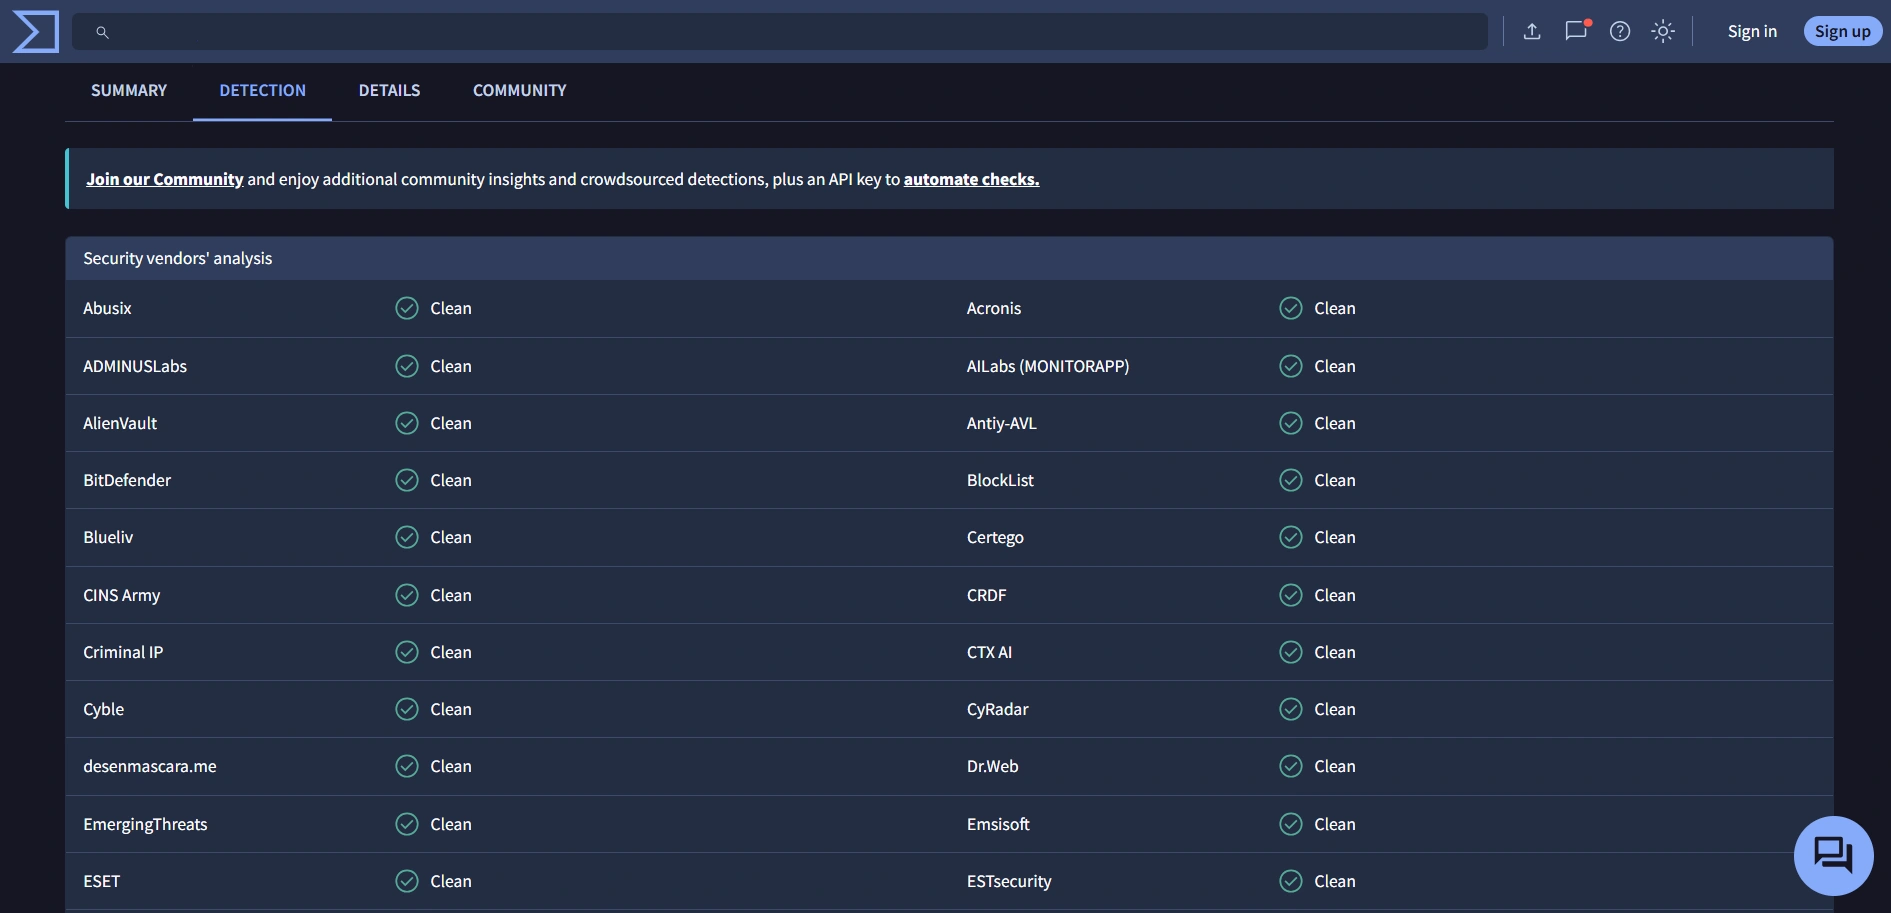Select the AlienVault vendor name

coord(120,423)
